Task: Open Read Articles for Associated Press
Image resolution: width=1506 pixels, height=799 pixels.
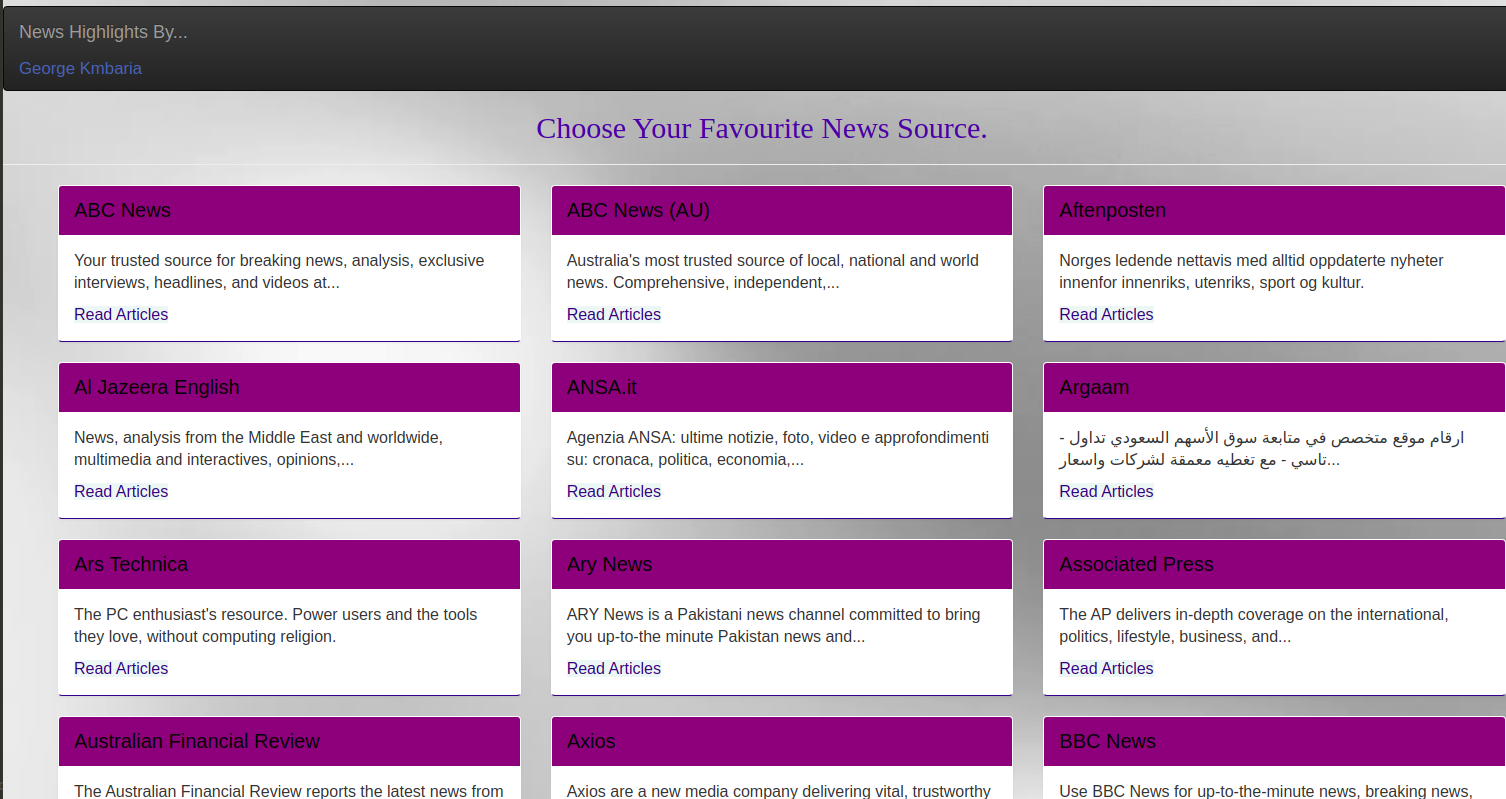Action: pos(1106,668)
